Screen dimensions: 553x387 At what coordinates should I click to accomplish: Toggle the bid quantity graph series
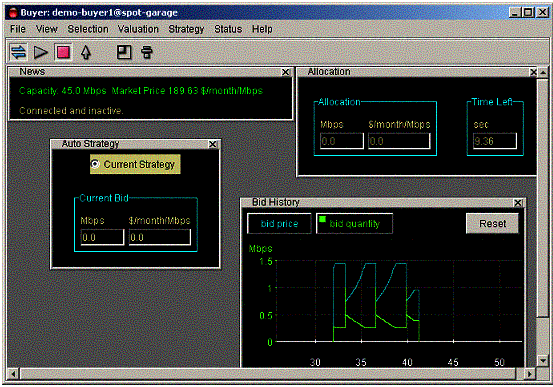pos(354,223)
